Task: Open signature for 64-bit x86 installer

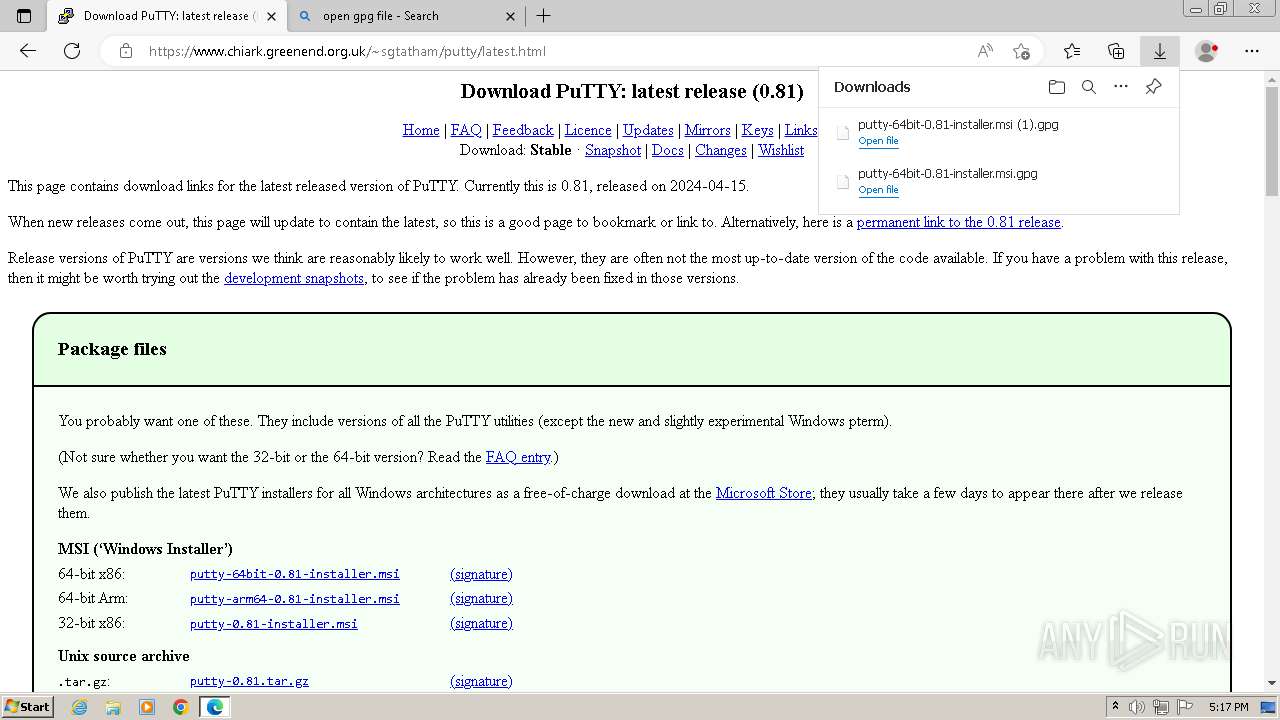Action: [x=481, y=574]
